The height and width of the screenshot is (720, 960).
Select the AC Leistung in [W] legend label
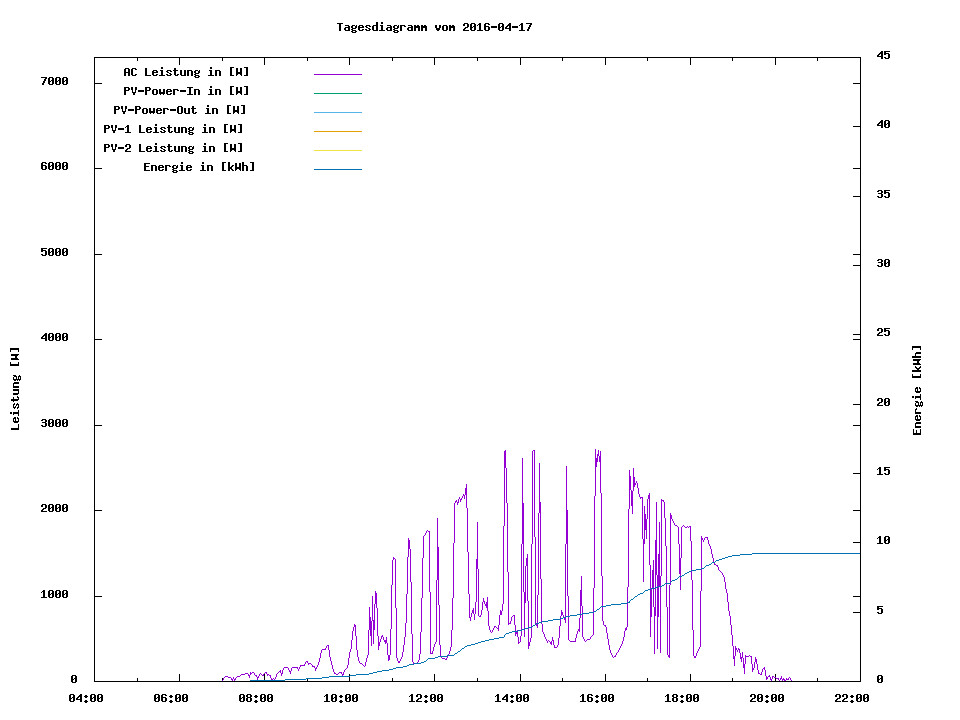pos(186,72)
